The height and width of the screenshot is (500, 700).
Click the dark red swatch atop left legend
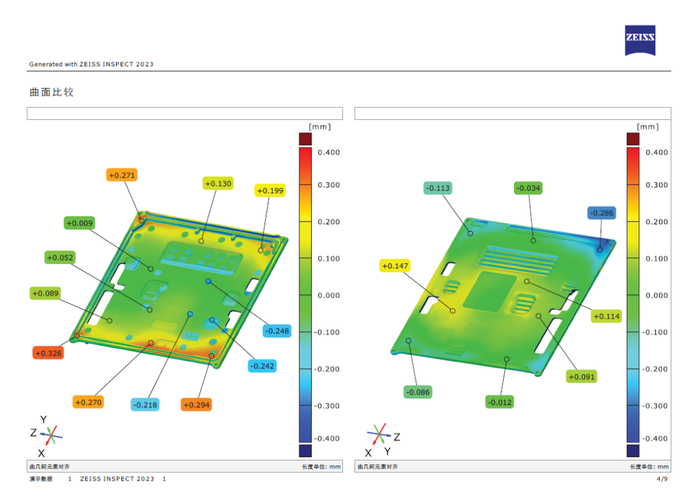pos(305,138)
